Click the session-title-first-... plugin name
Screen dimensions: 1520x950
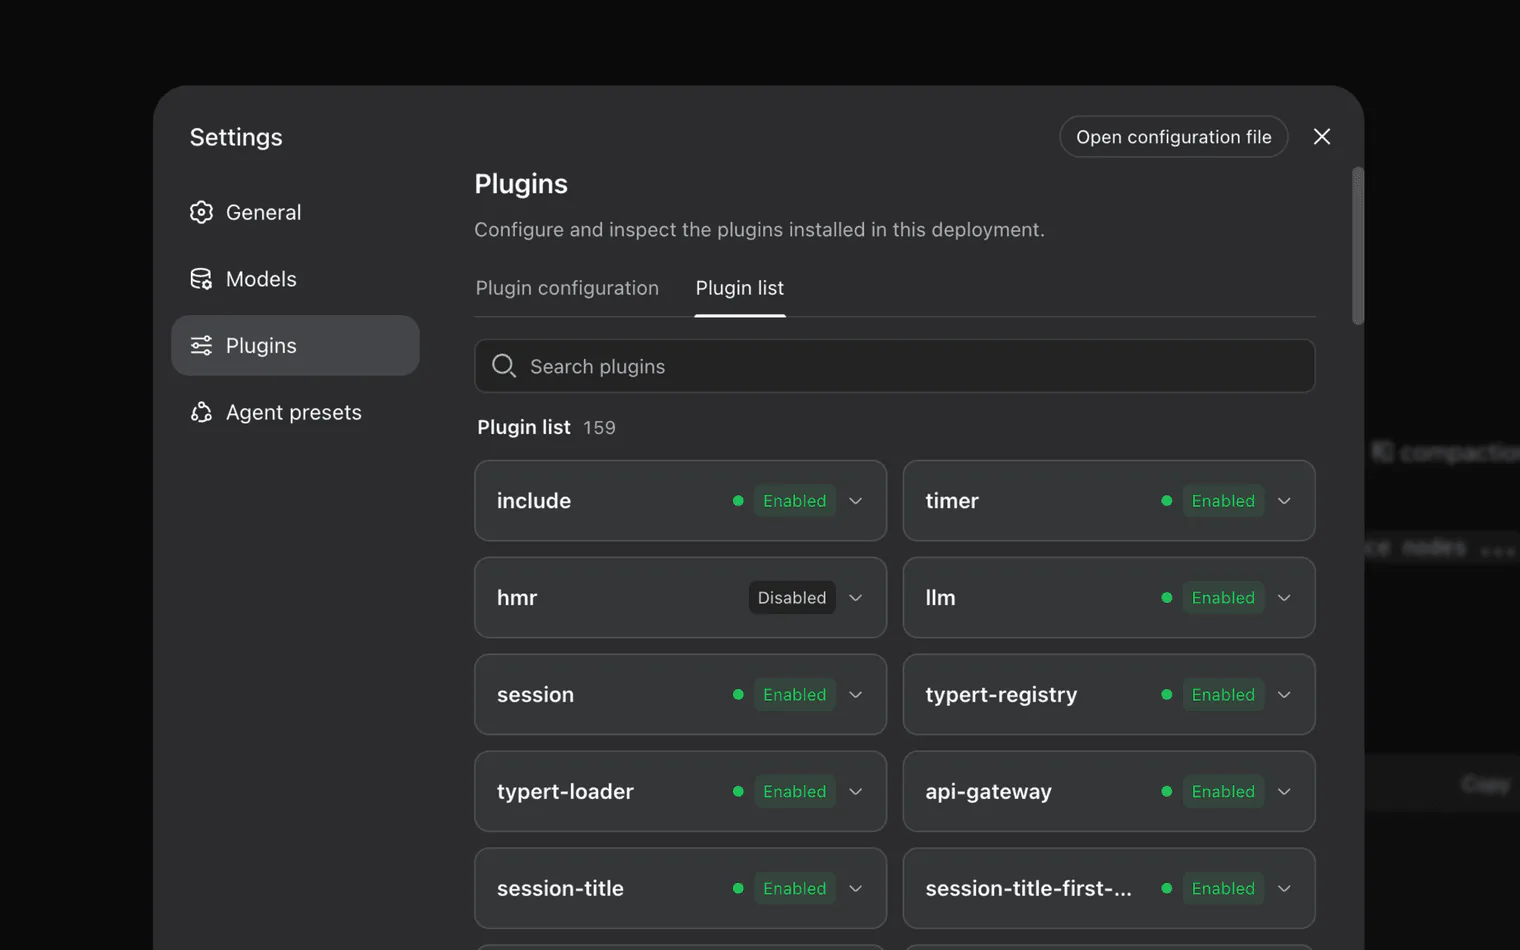(x=1028, y=889)
